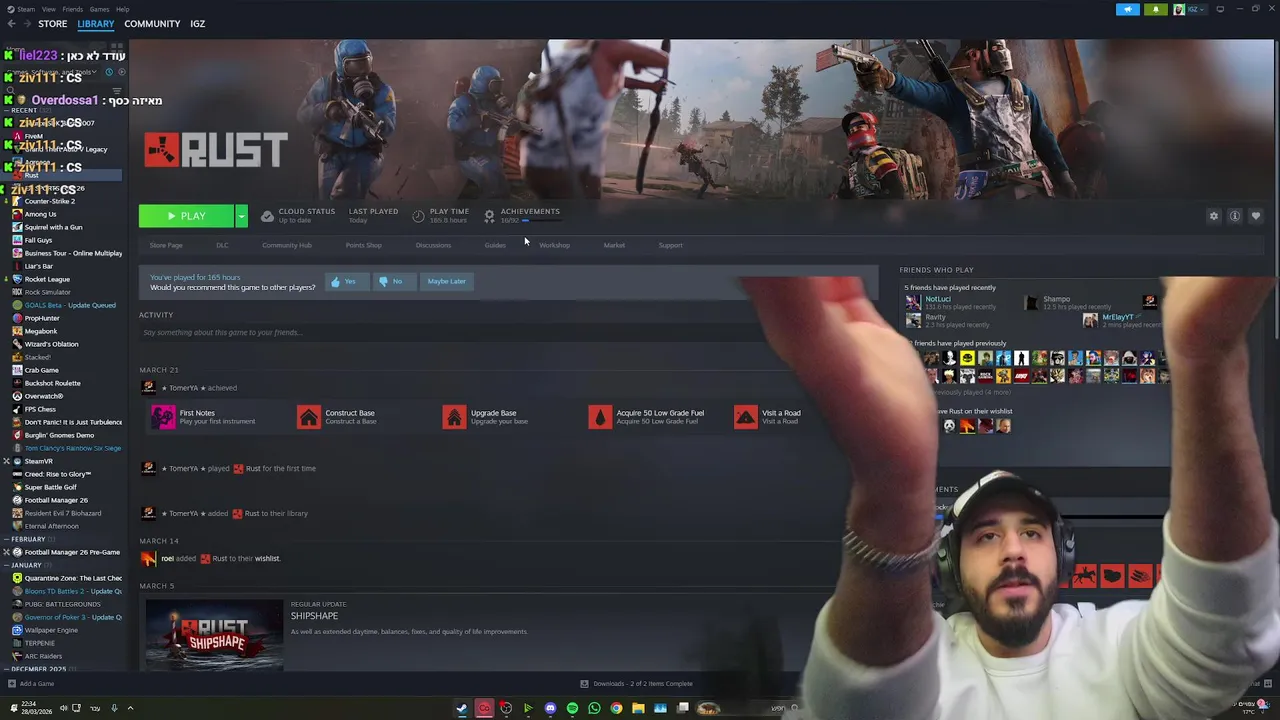Navigate back with the left arrow
The width and height of the screenshot is (1280, 720).
tap(11, 24)
